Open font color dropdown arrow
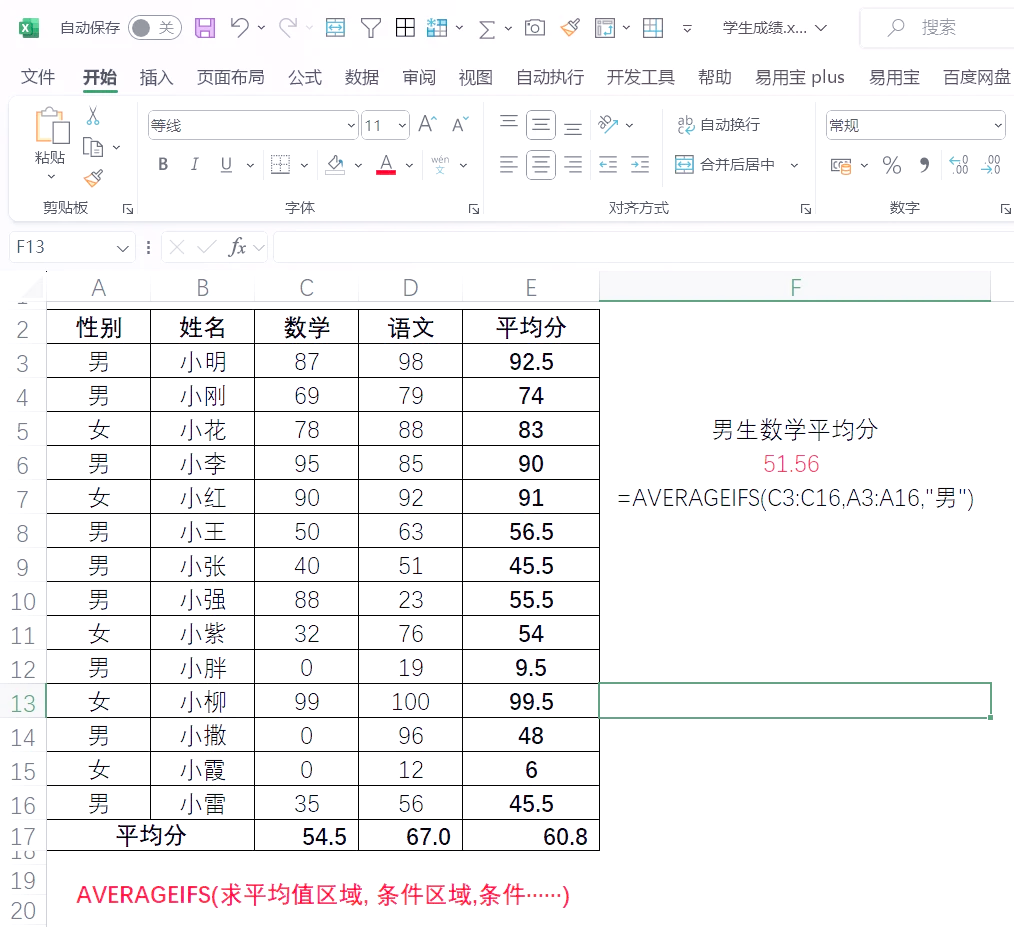Viewport: 1014px width, 927px height. pyautogui.click(x=409, y=166)
